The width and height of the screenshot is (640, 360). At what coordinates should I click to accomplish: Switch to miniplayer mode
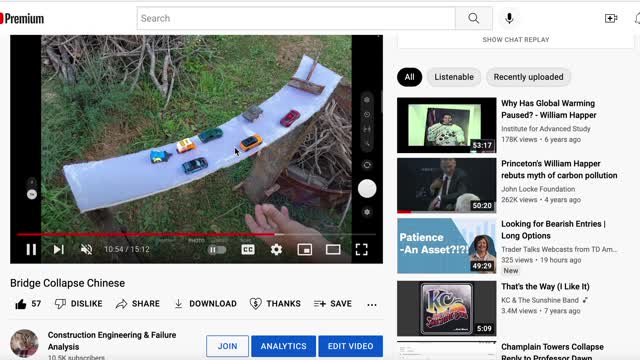(304, 249)
